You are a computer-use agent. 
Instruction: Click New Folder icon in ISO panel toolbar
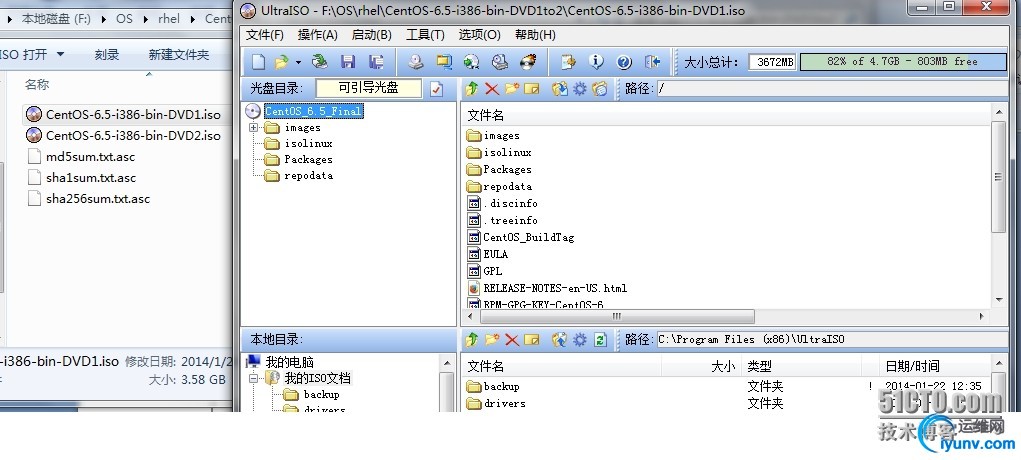coord(512,89)
